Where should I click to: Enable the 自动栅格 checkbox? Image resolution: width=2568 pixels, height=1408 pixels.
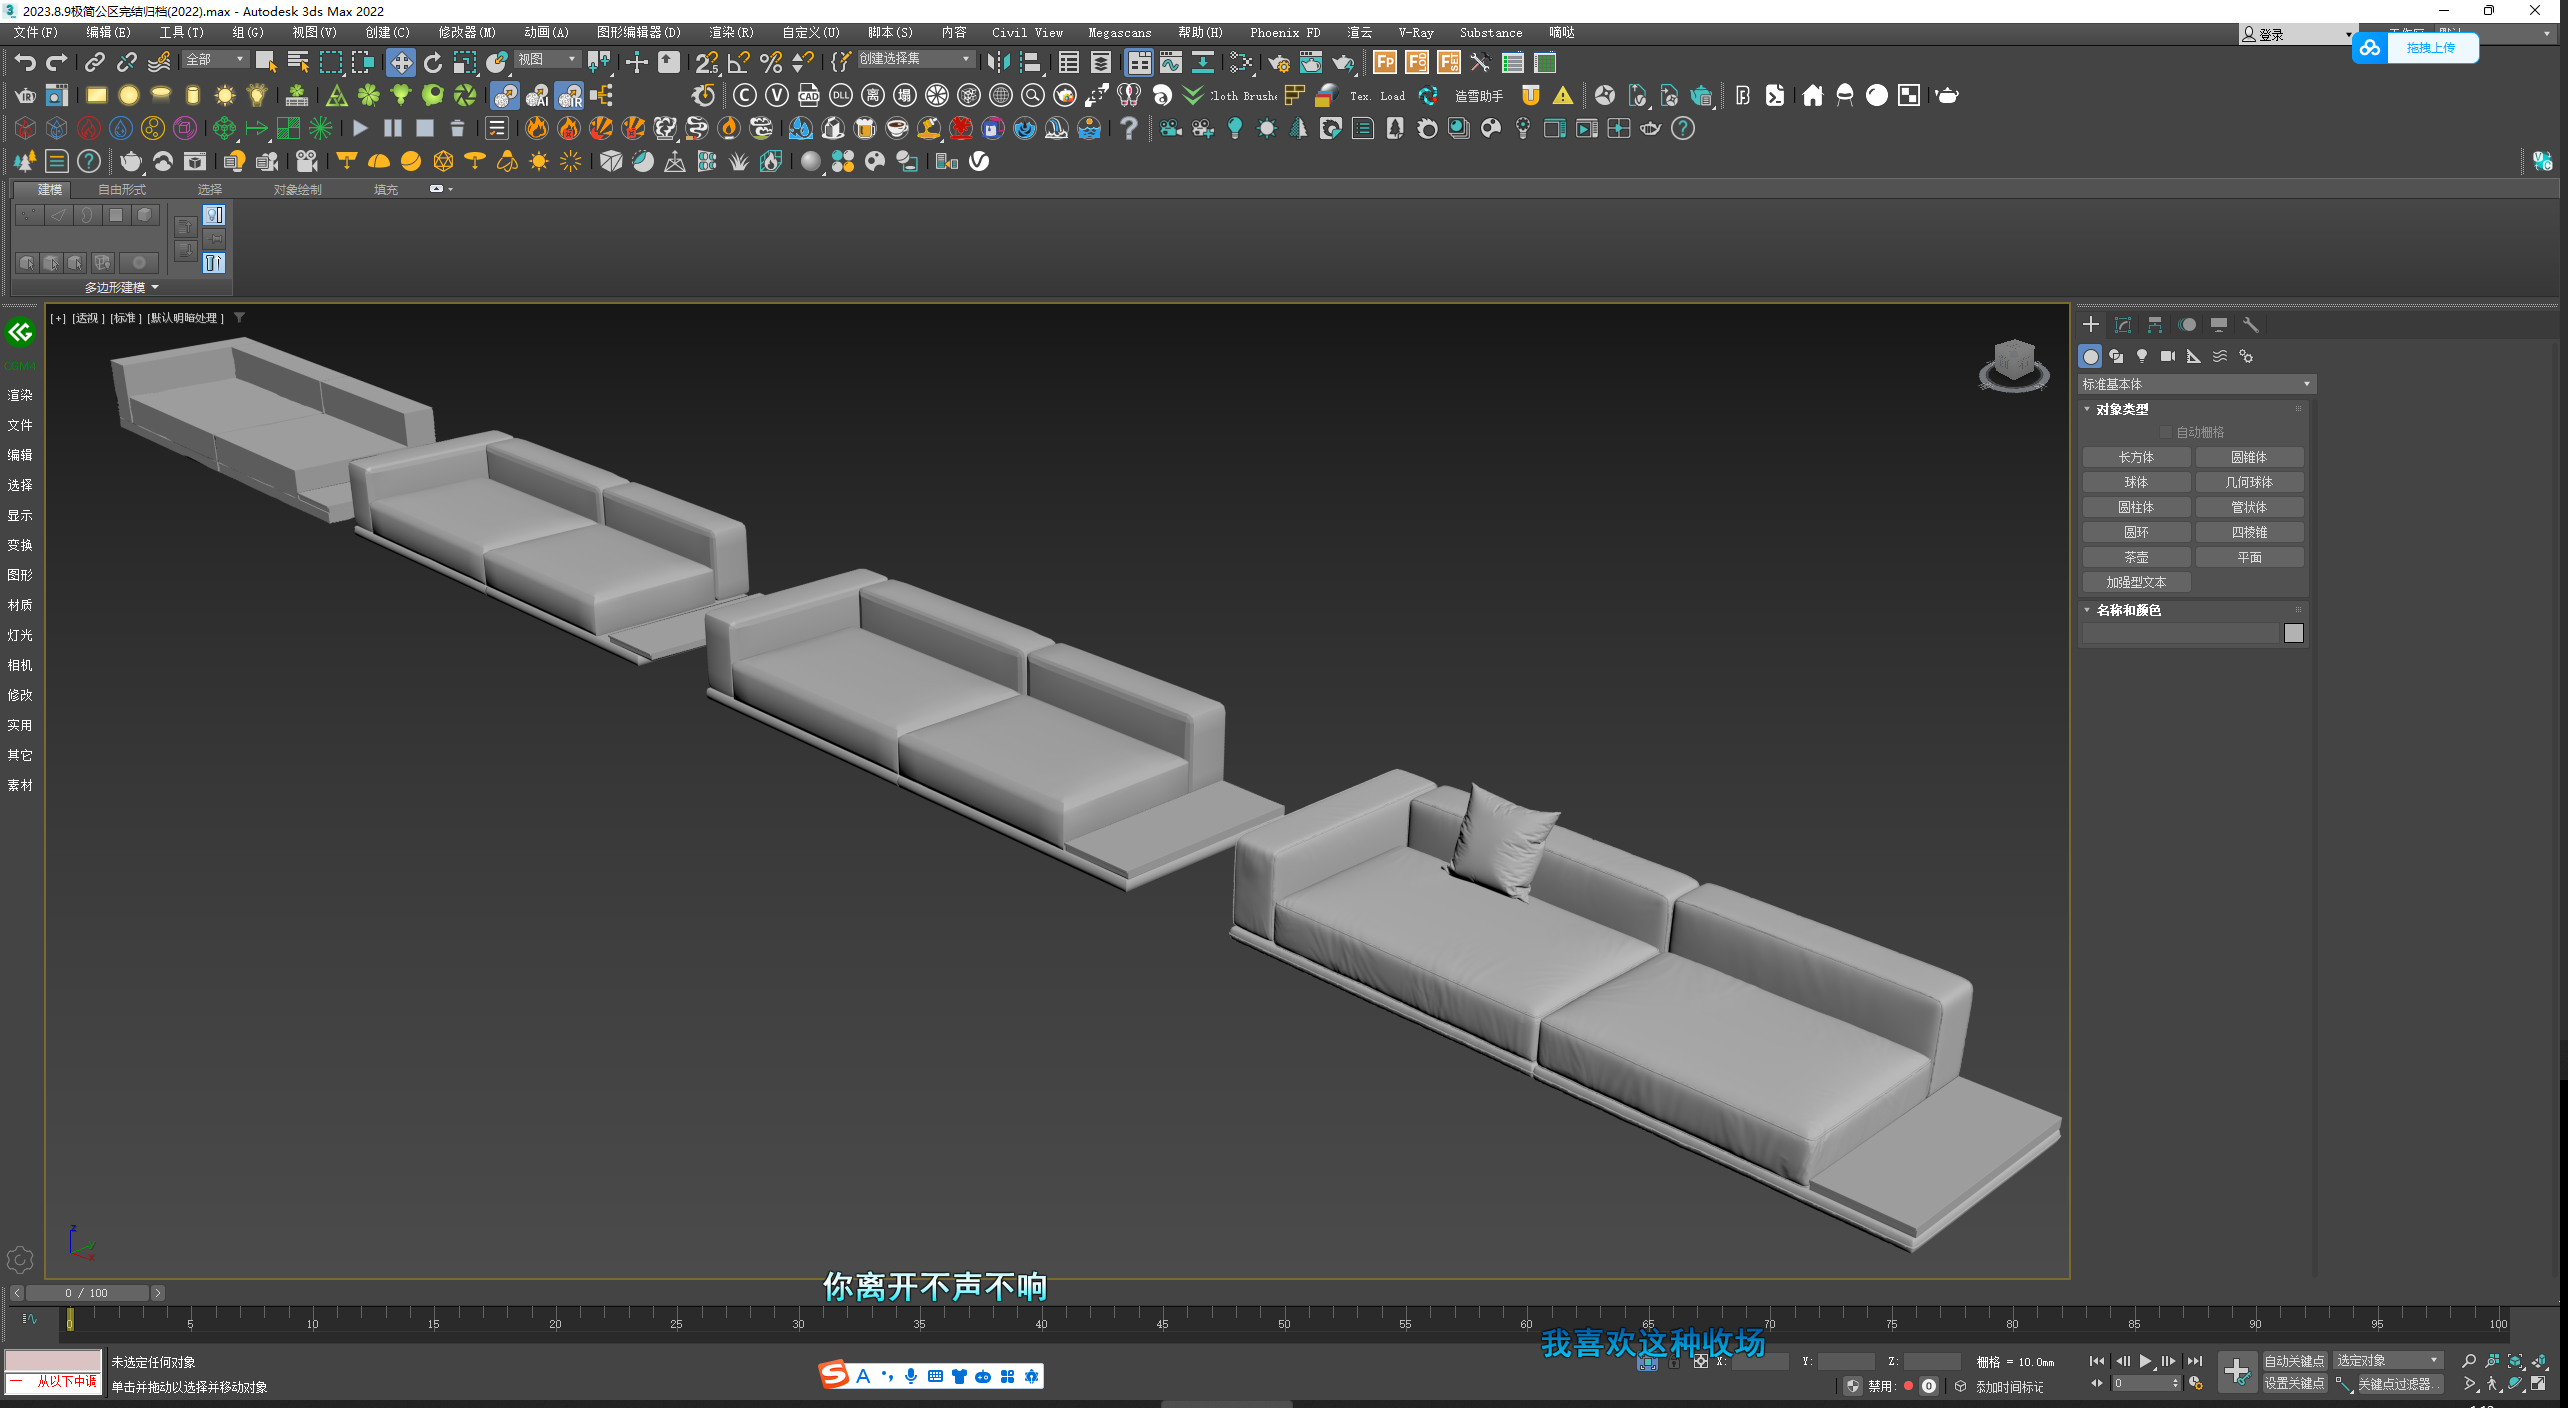click(2166, 432)
